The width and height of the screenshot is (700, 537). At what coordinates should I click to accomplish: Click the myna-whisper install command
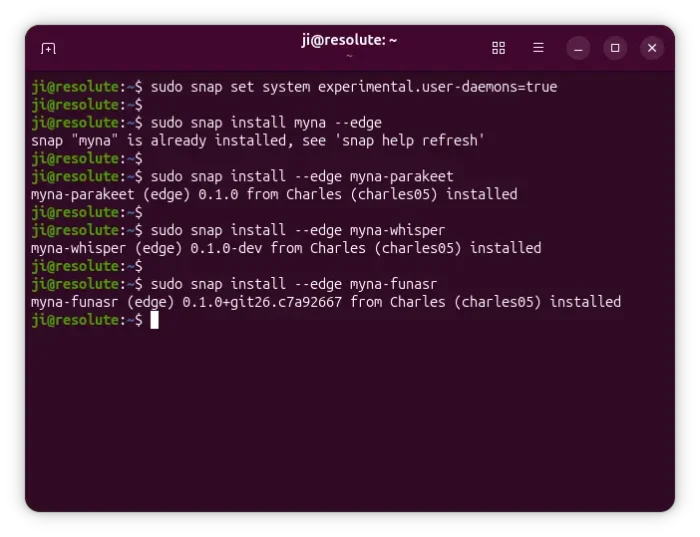(298, 230)
